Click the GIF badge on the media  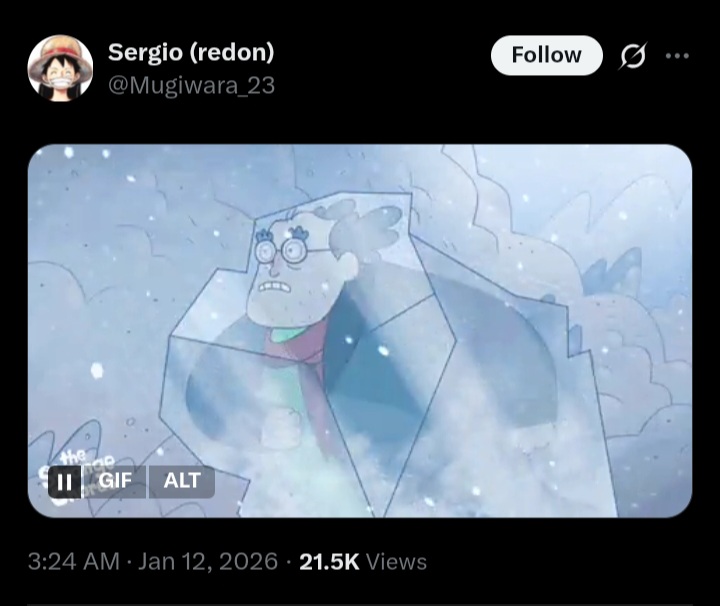115,481
